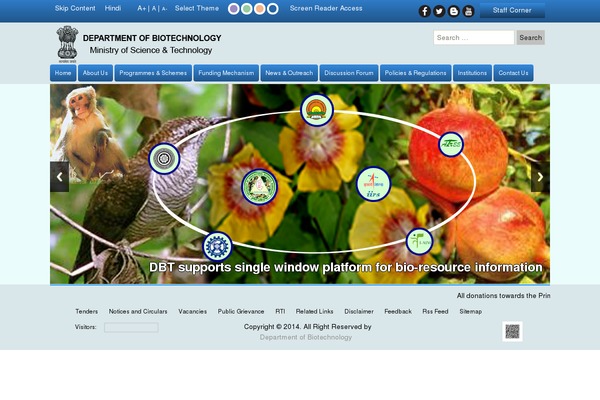Open the Disclaimer link

[359, 312]
